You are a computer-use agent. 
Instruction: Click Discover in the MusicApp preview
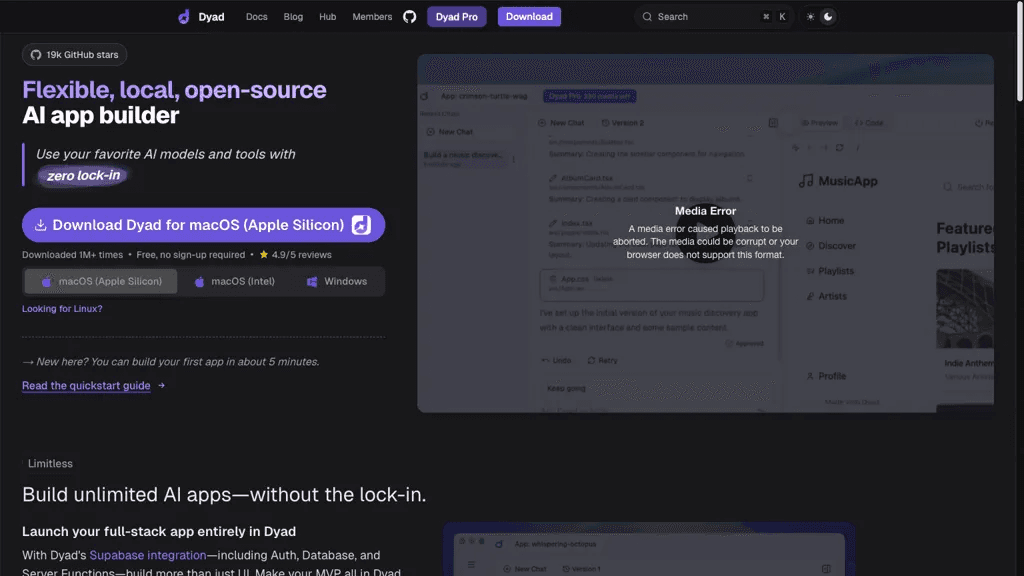(x=831, y=246)
